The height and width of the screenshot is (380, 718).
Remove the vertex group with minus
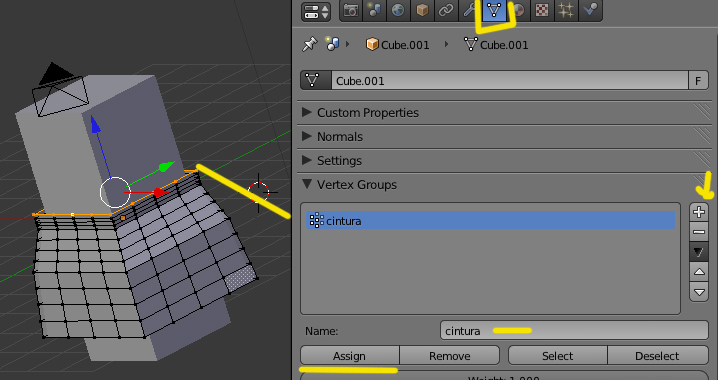click(x=699, y=232)
